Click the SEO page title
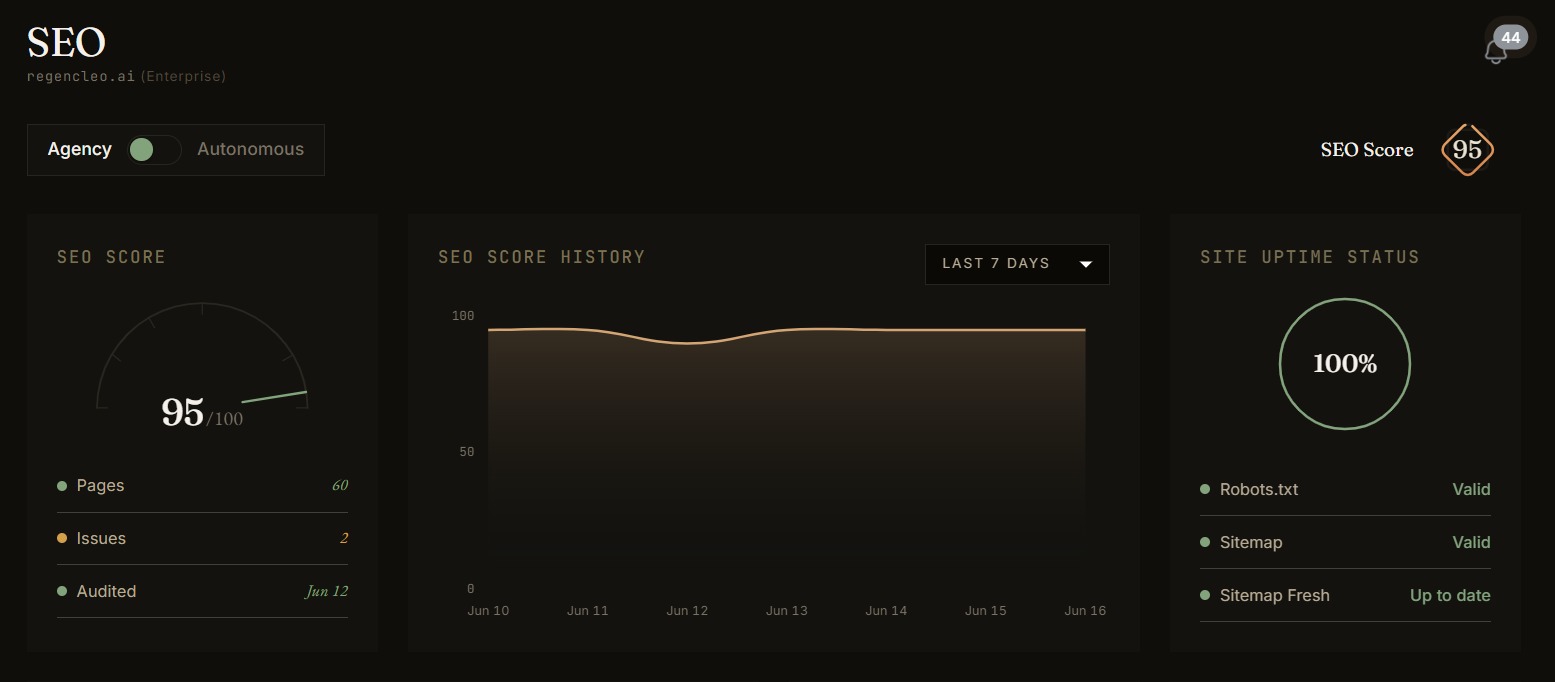The width and height of the screenshot is (1555, 682). pyautogui.click(x=66, y=42)
